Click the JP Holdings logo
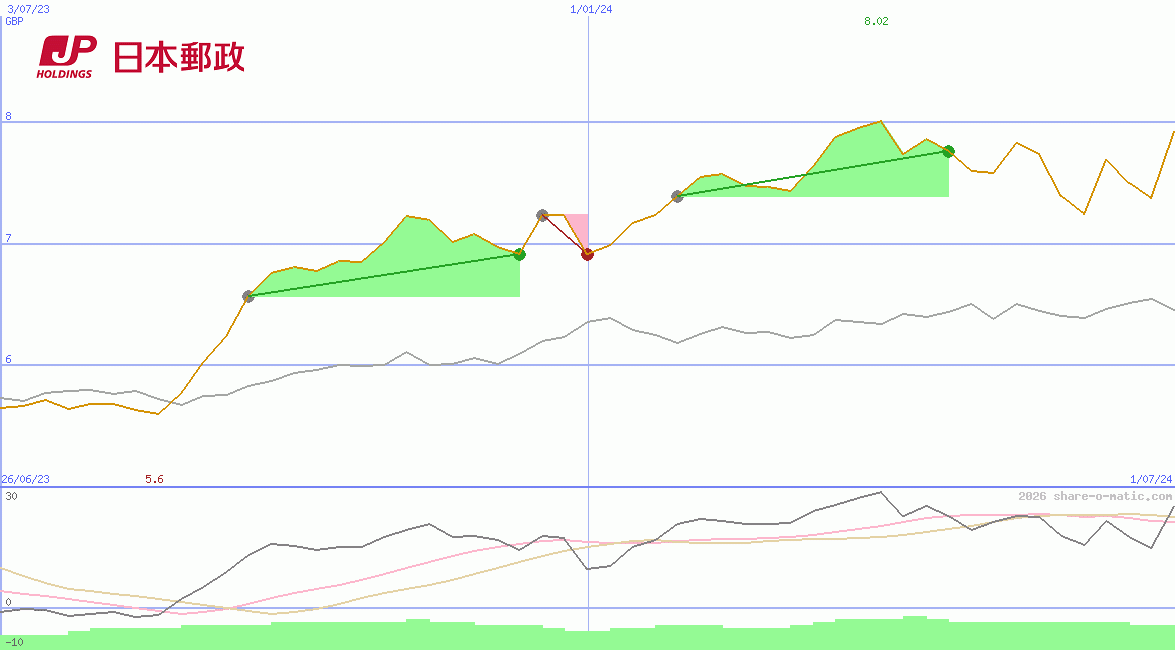Image resolution: width=1175 pixels, height=650 pixels. point(67,57)
